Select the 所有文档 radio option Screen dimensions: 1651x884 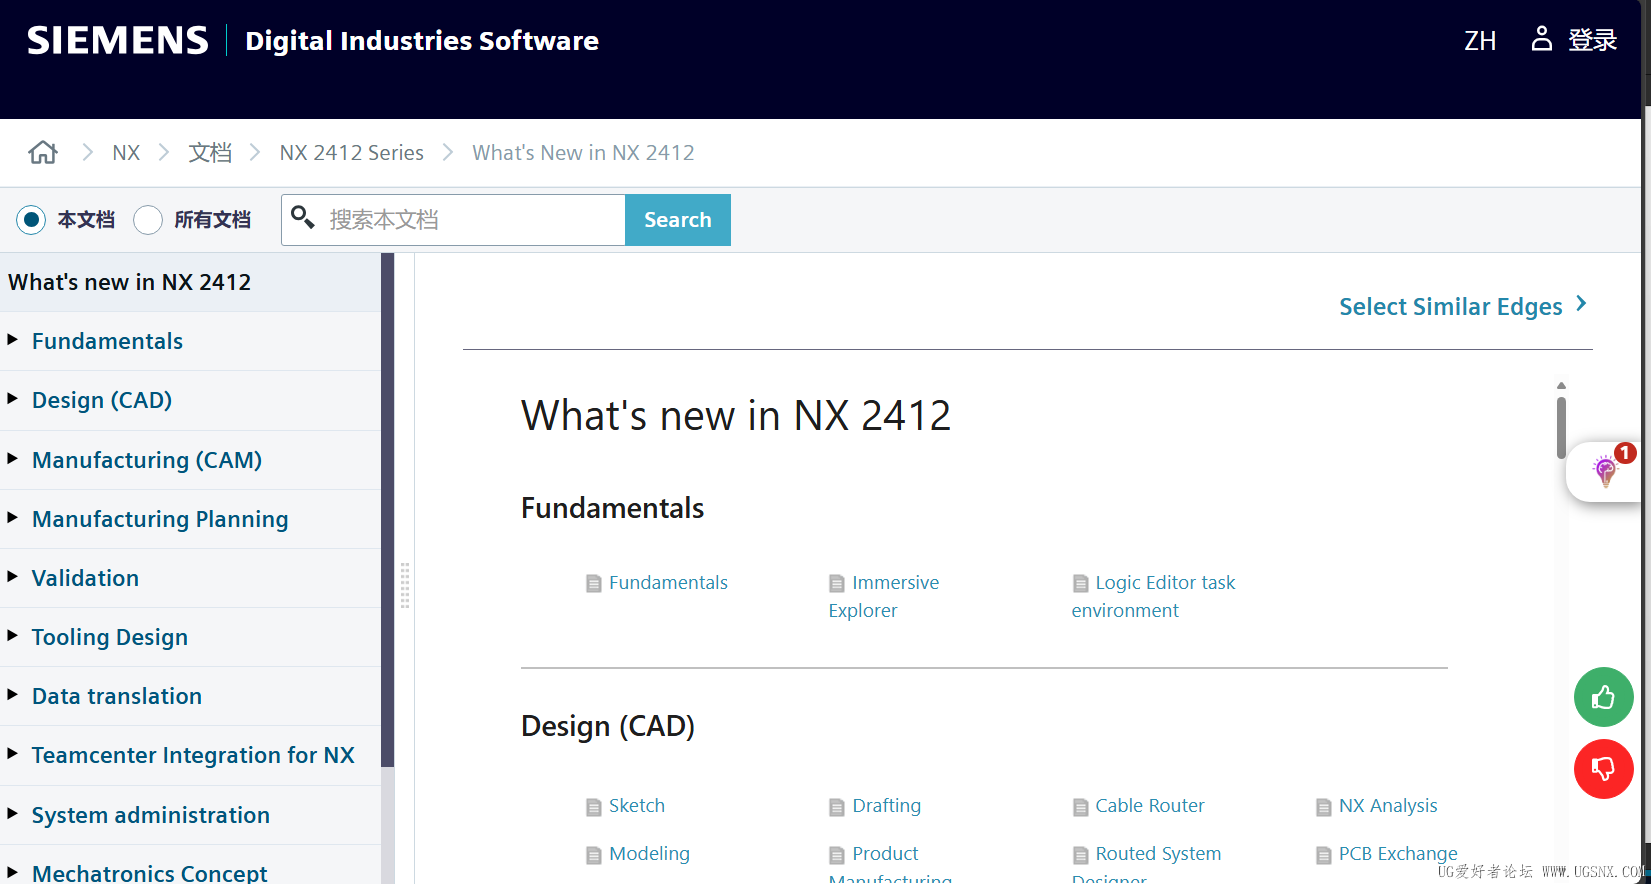pyautogui.click(x=148, y=220)
